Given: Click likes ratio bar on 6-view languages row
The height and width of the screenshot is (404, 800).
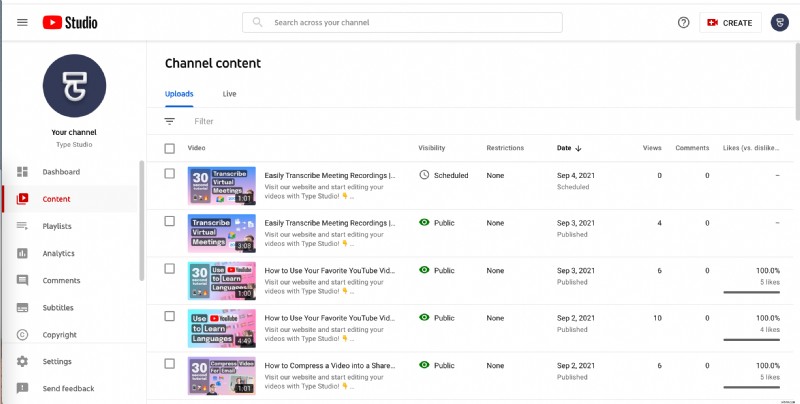Looking at the screenshot, I should 751,292.
